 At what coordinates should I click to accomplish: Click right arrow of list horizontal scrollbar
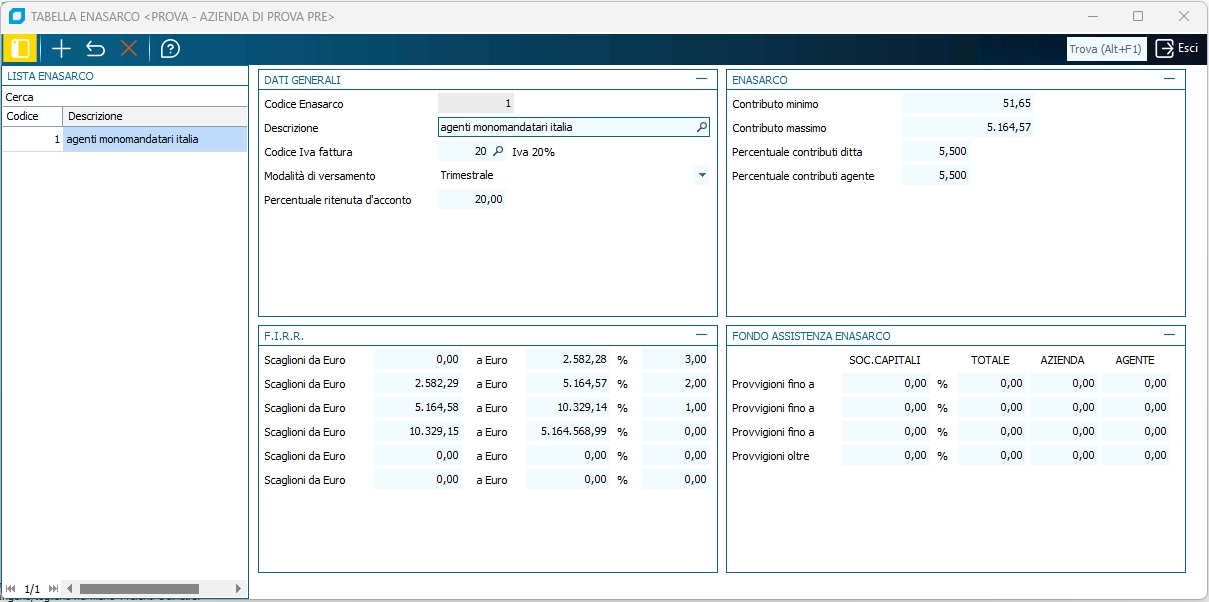pos(238,589)
